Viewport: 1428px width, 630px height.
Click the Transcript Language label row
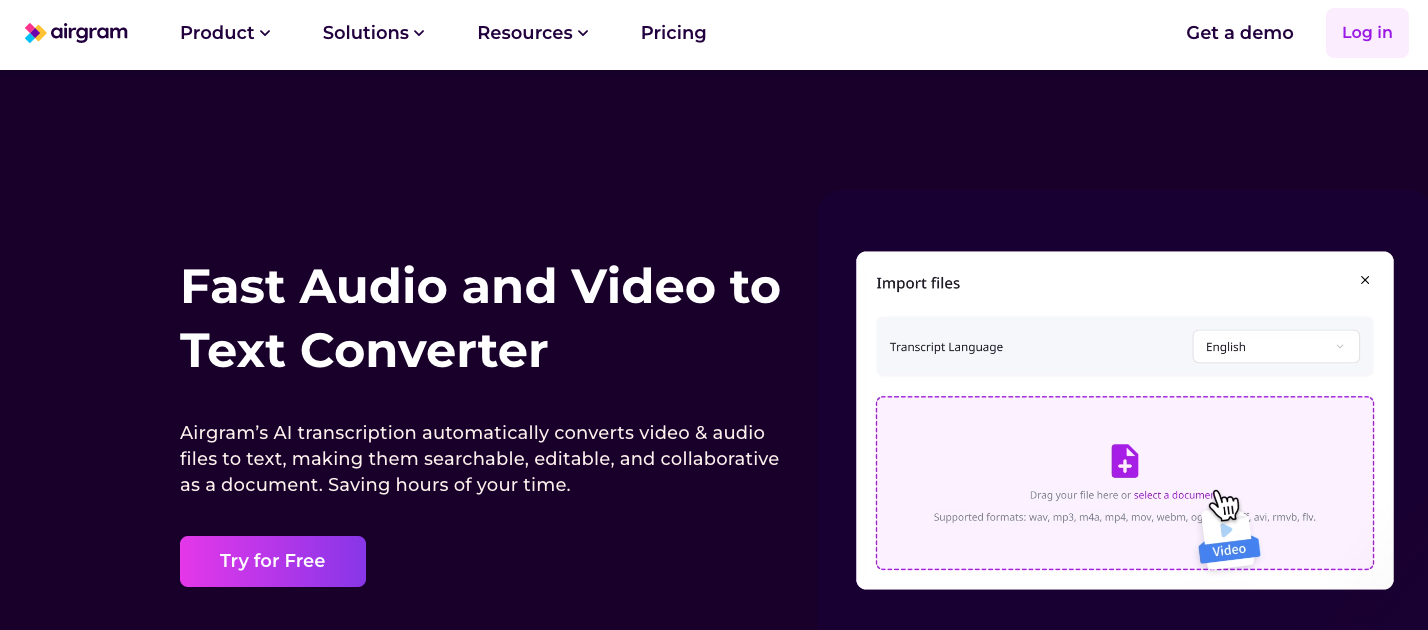pos(947,346)
